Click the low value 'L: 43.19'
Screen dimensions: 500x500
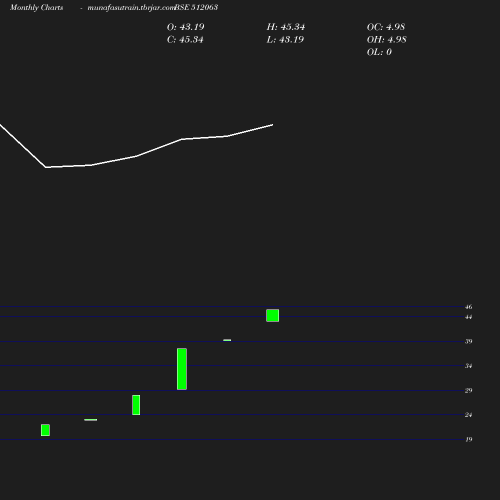click(285, 40)
